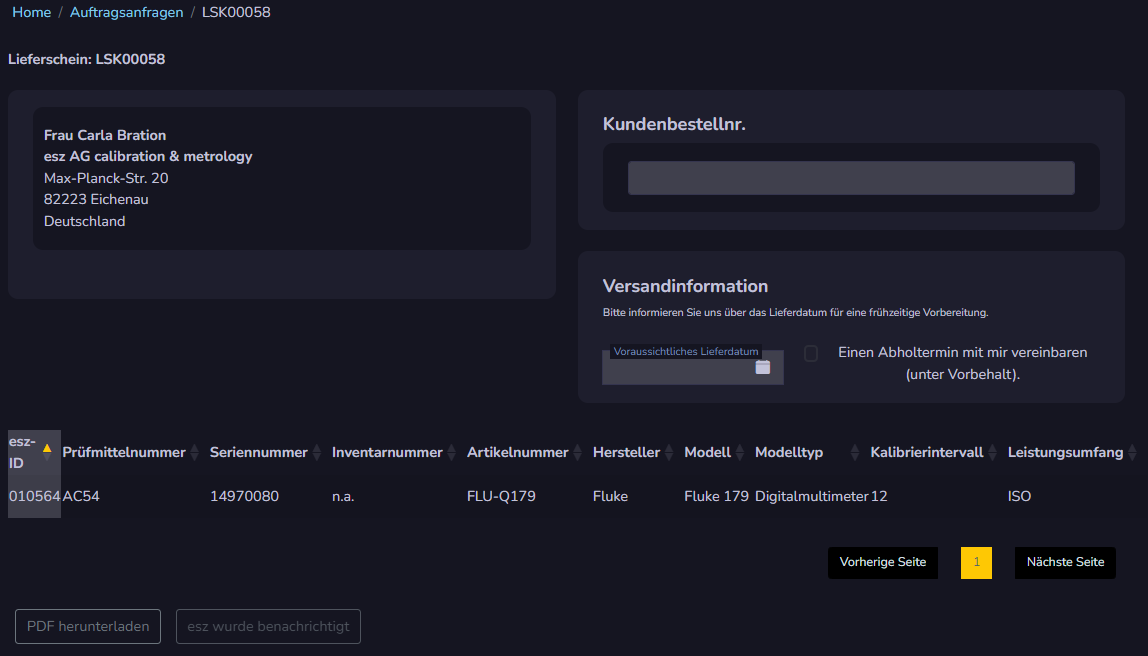Enable the Abholtermin vereinbaren checkbox
The height and width of the screenshot is (656, 1148).
(x=811, y=353)
